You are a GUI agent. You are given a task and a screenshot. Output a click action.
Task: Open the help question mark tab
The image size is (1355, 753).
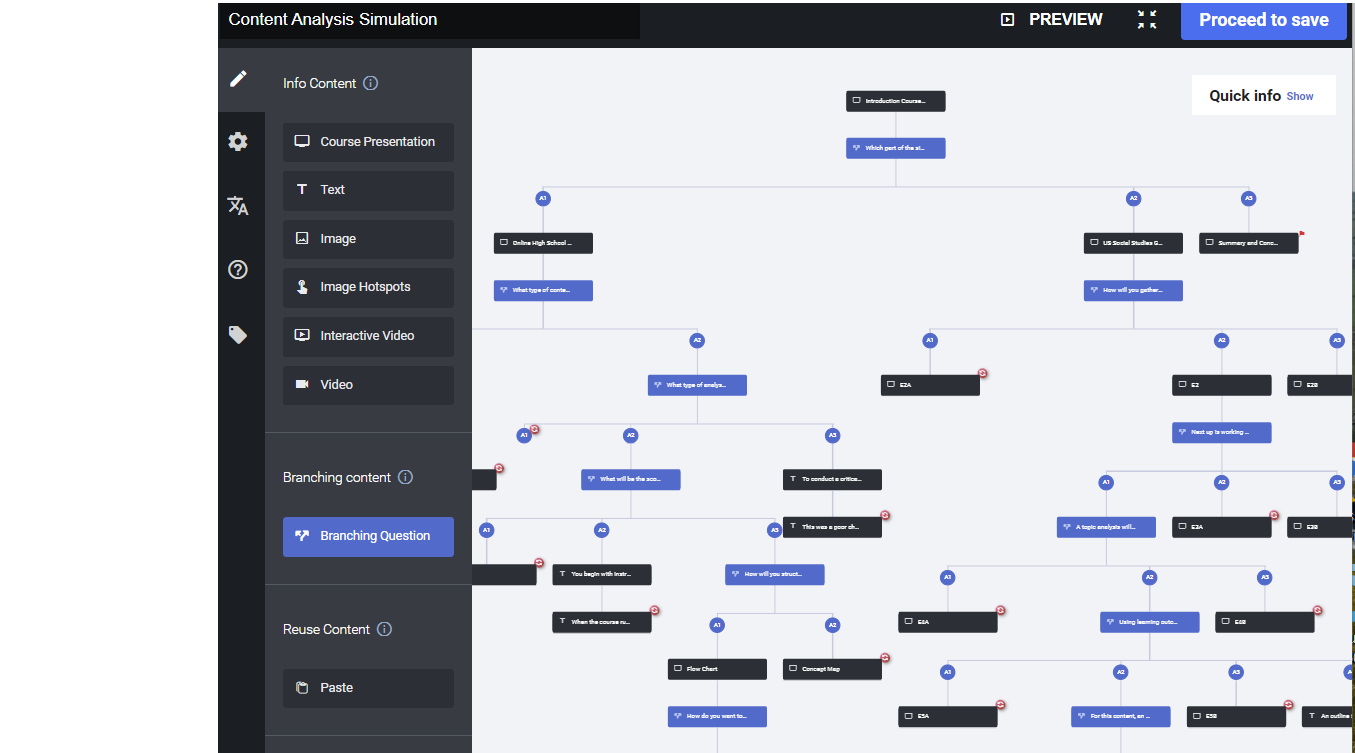[x=238, y=270]
